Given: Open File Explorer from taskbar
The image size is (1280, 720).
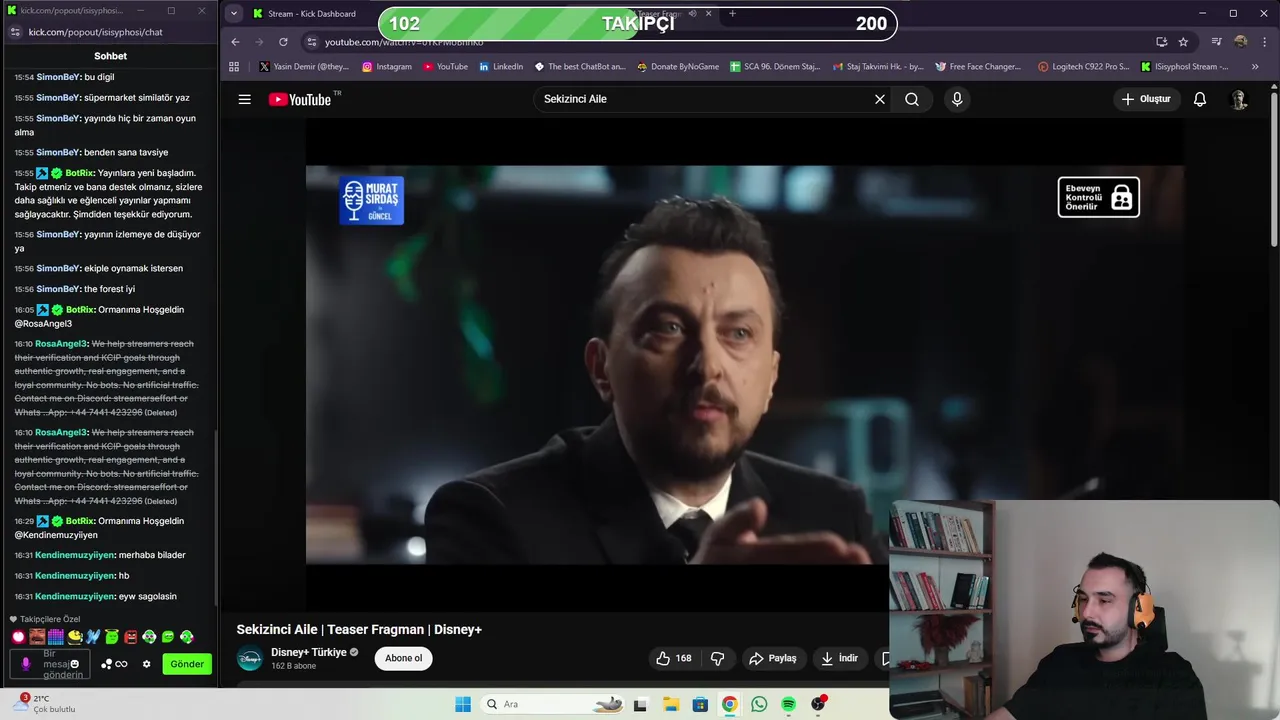Looking at the screenshot, I should (x=670, y=704).
